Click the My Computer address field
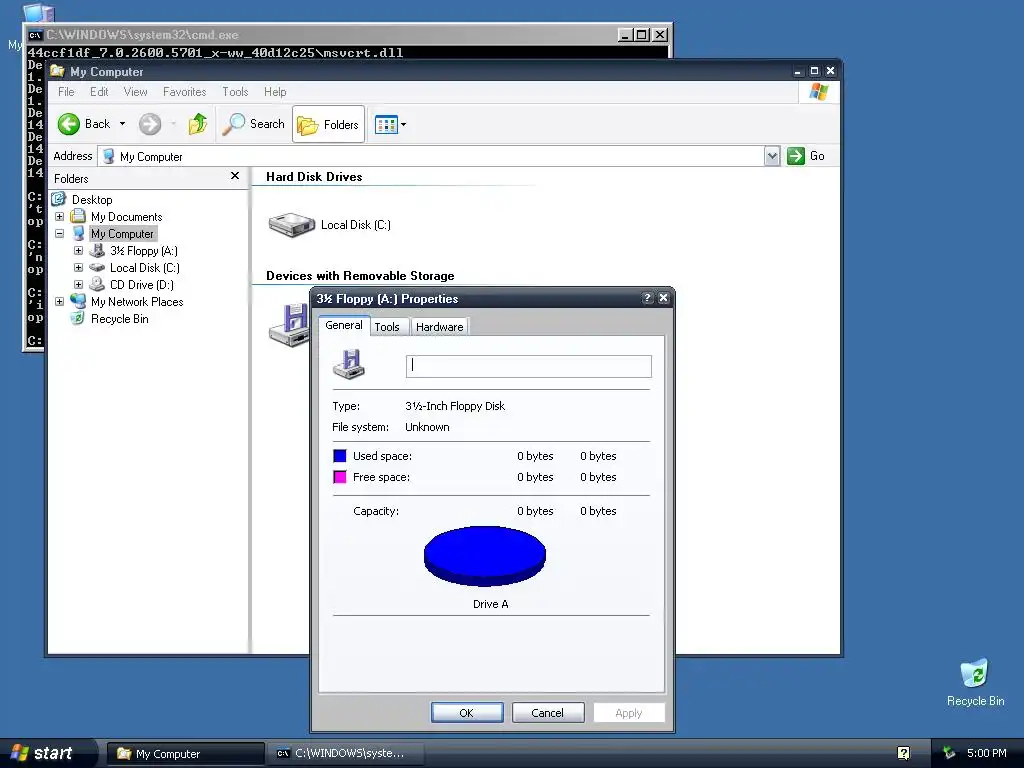 [431, 157]
